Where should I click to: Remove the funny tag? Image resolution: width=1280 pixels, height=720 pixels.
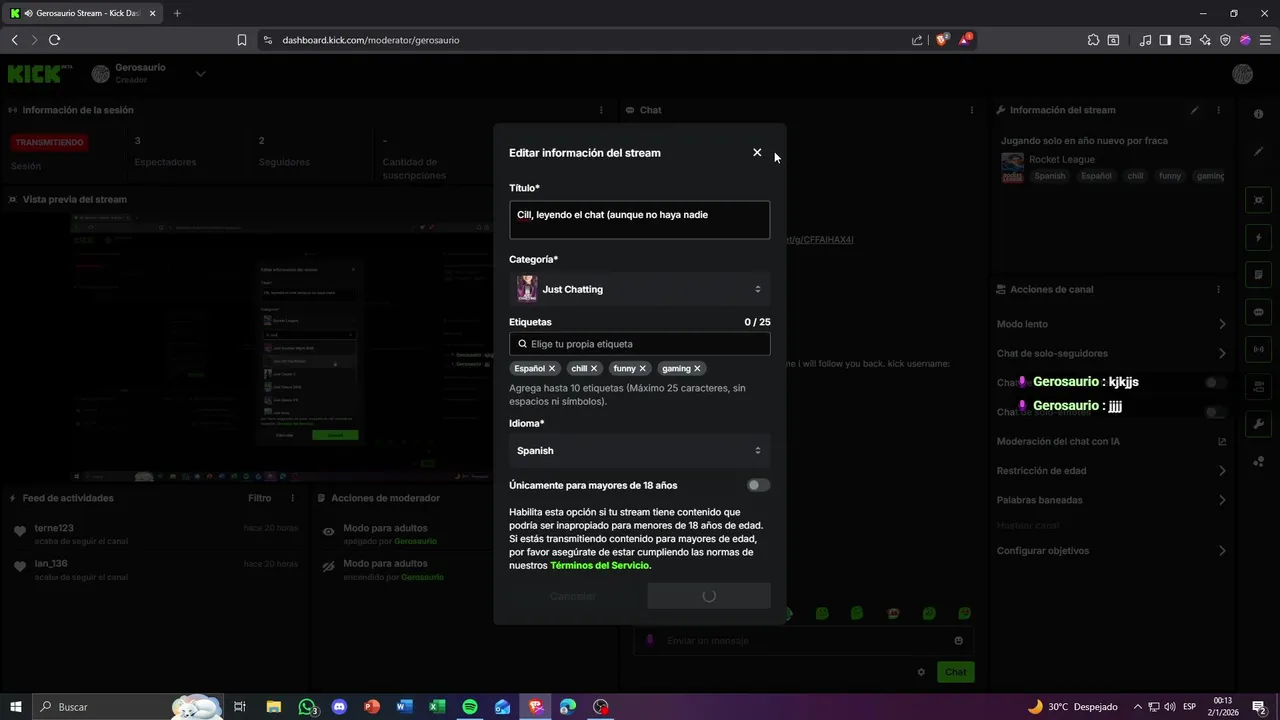pos(643,369)
